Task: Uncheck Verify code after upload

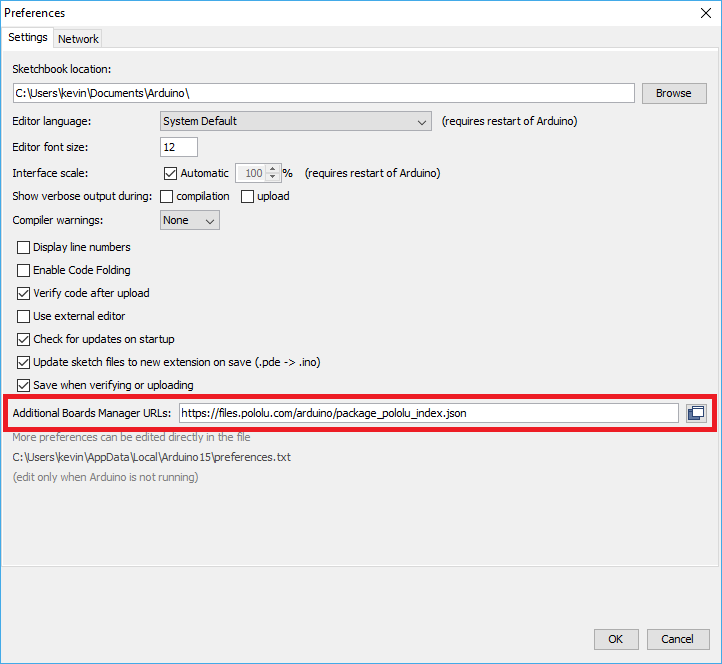Action: tap(24, 293)
